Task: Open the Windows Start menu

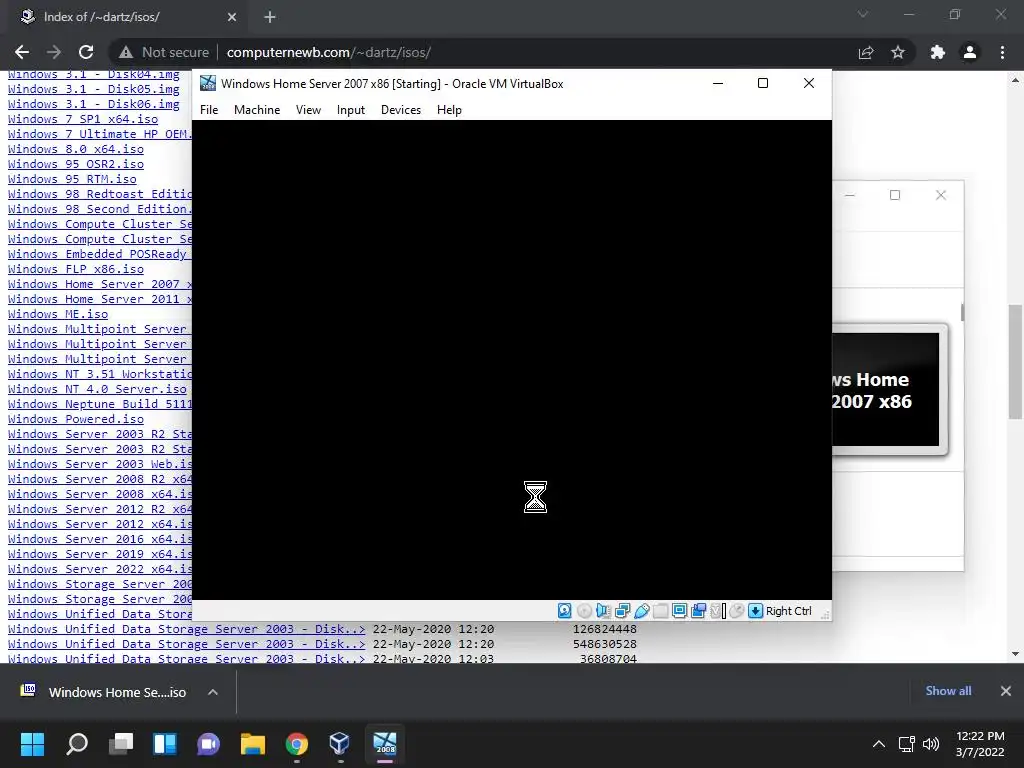Action: (32, 744)
